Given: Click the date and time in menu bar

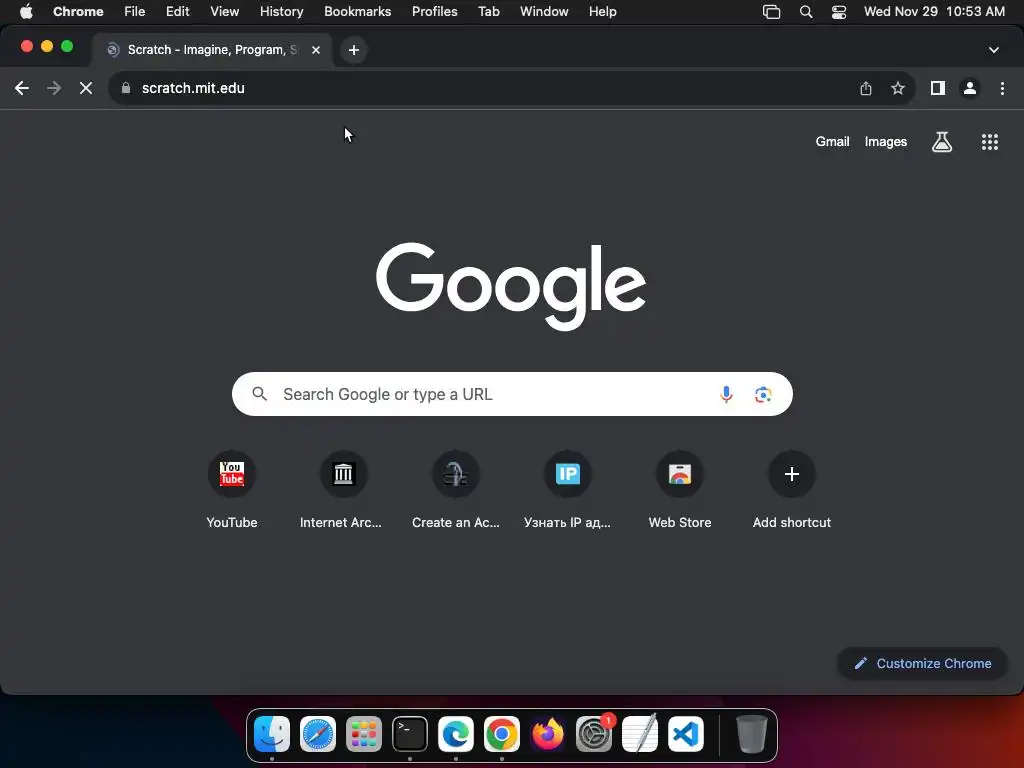Looking at the screenshot, I should [934, 12].
